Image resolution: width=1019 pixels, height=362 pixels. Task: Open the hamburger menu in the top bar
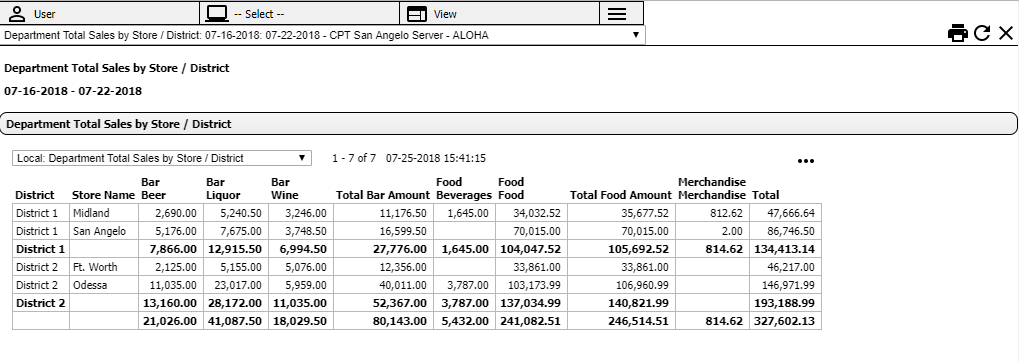coord(617,14)
